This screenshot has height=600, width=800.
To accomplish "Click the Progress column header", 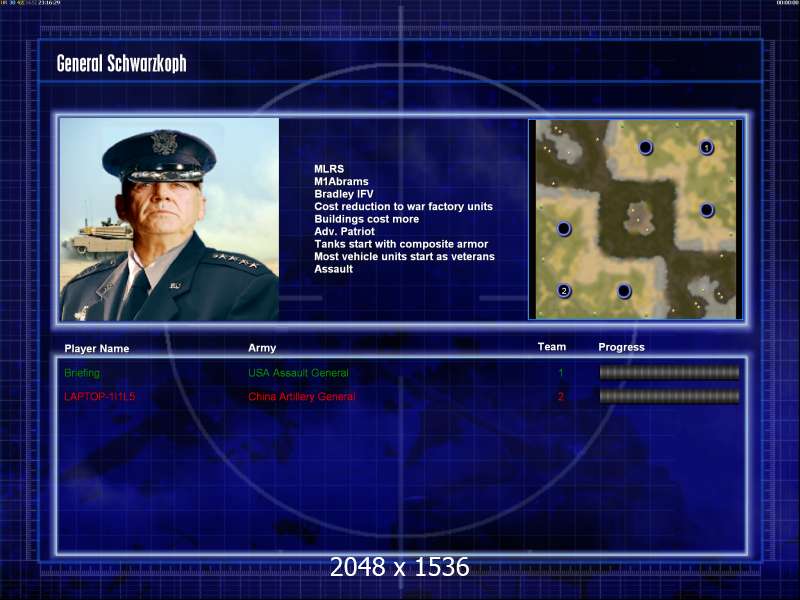I will pyautogui.click(x=621, y=347).
